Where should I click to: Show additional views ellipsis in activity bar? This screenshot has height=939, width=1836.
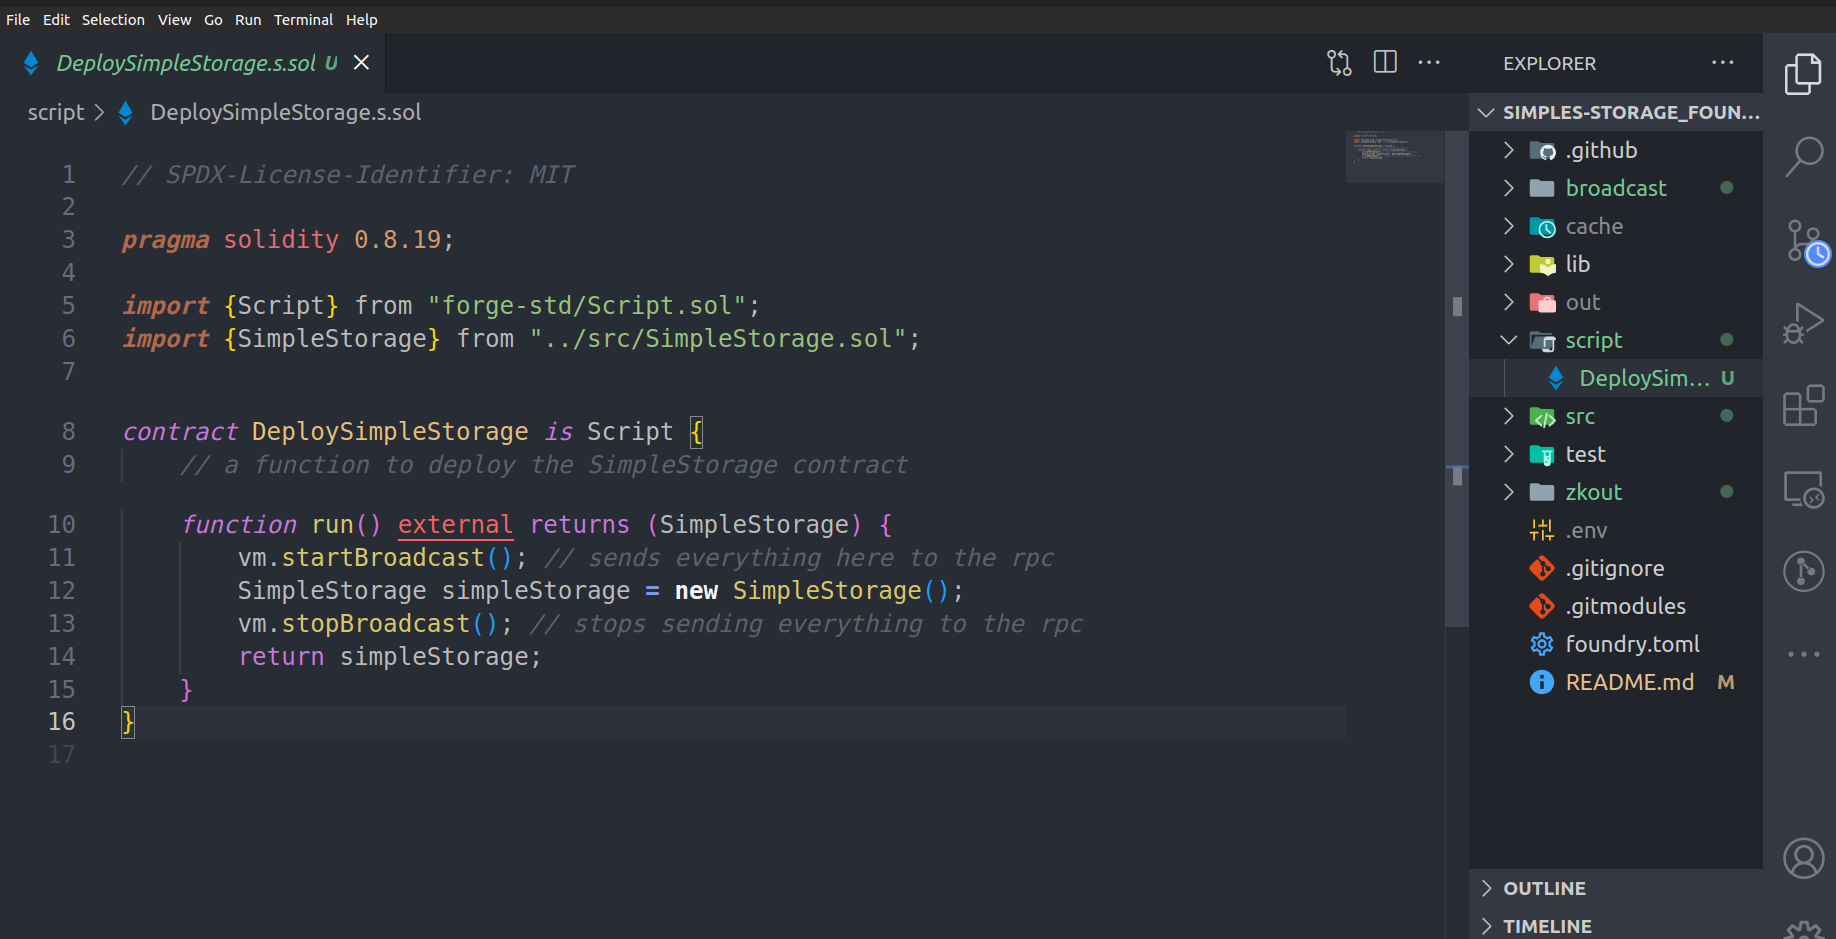coord(1803,654)
